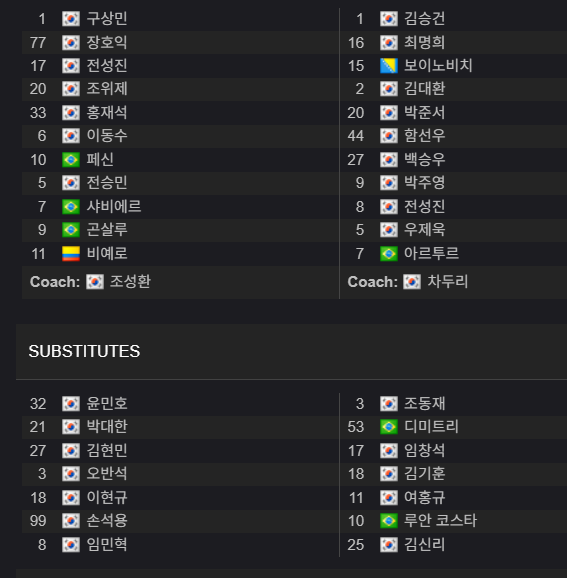Open substitute 임민혁 profile
This screenshot has width=567, height=578.
[107, 544]
